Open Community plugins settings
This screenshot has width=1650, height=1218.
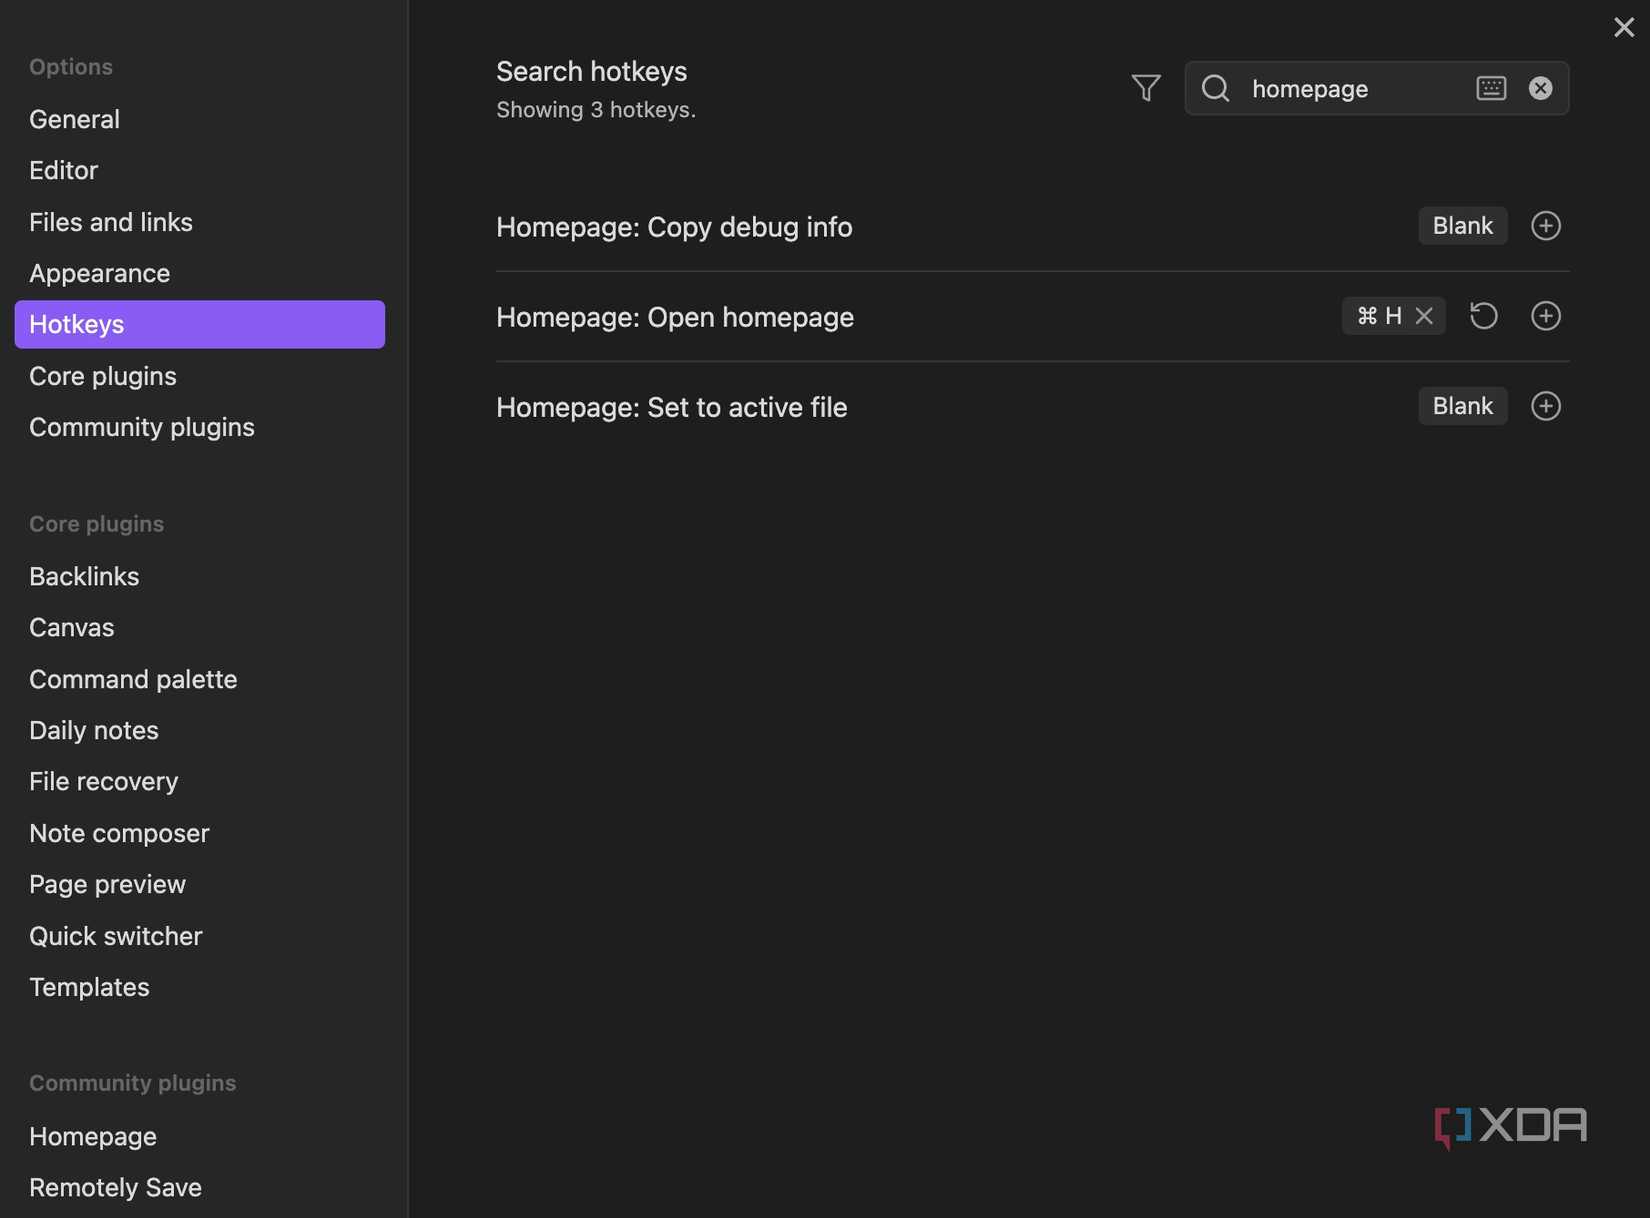(x=141, y=427)
